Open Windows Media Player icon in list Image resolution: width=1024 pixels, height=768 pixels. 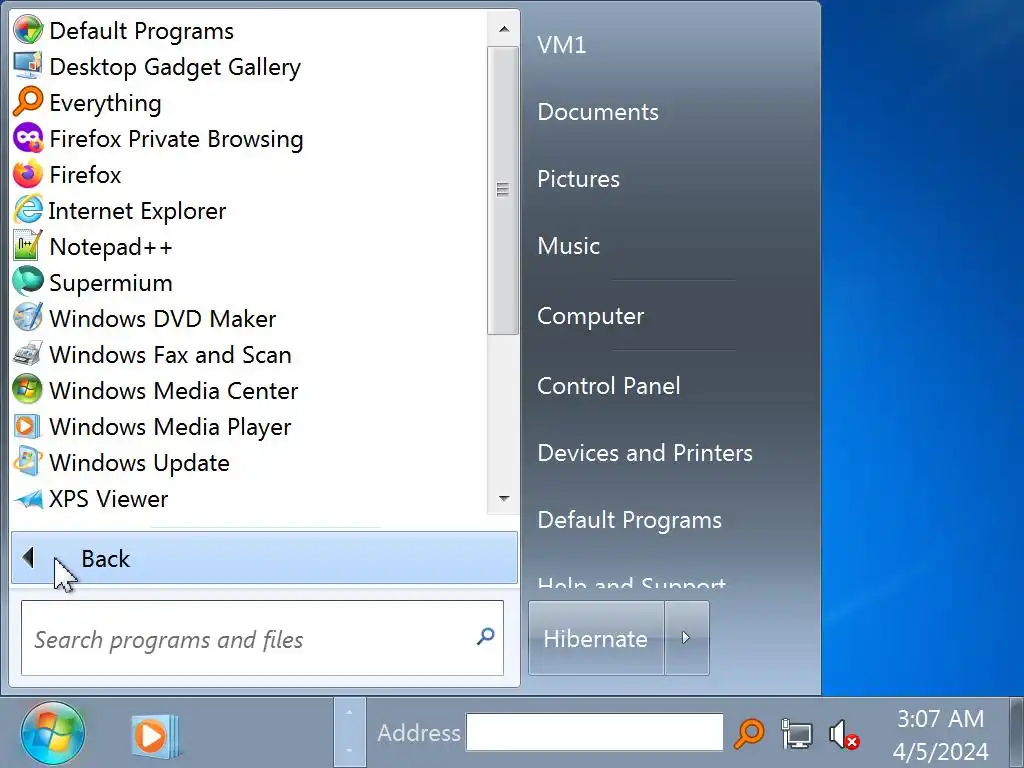28,426
